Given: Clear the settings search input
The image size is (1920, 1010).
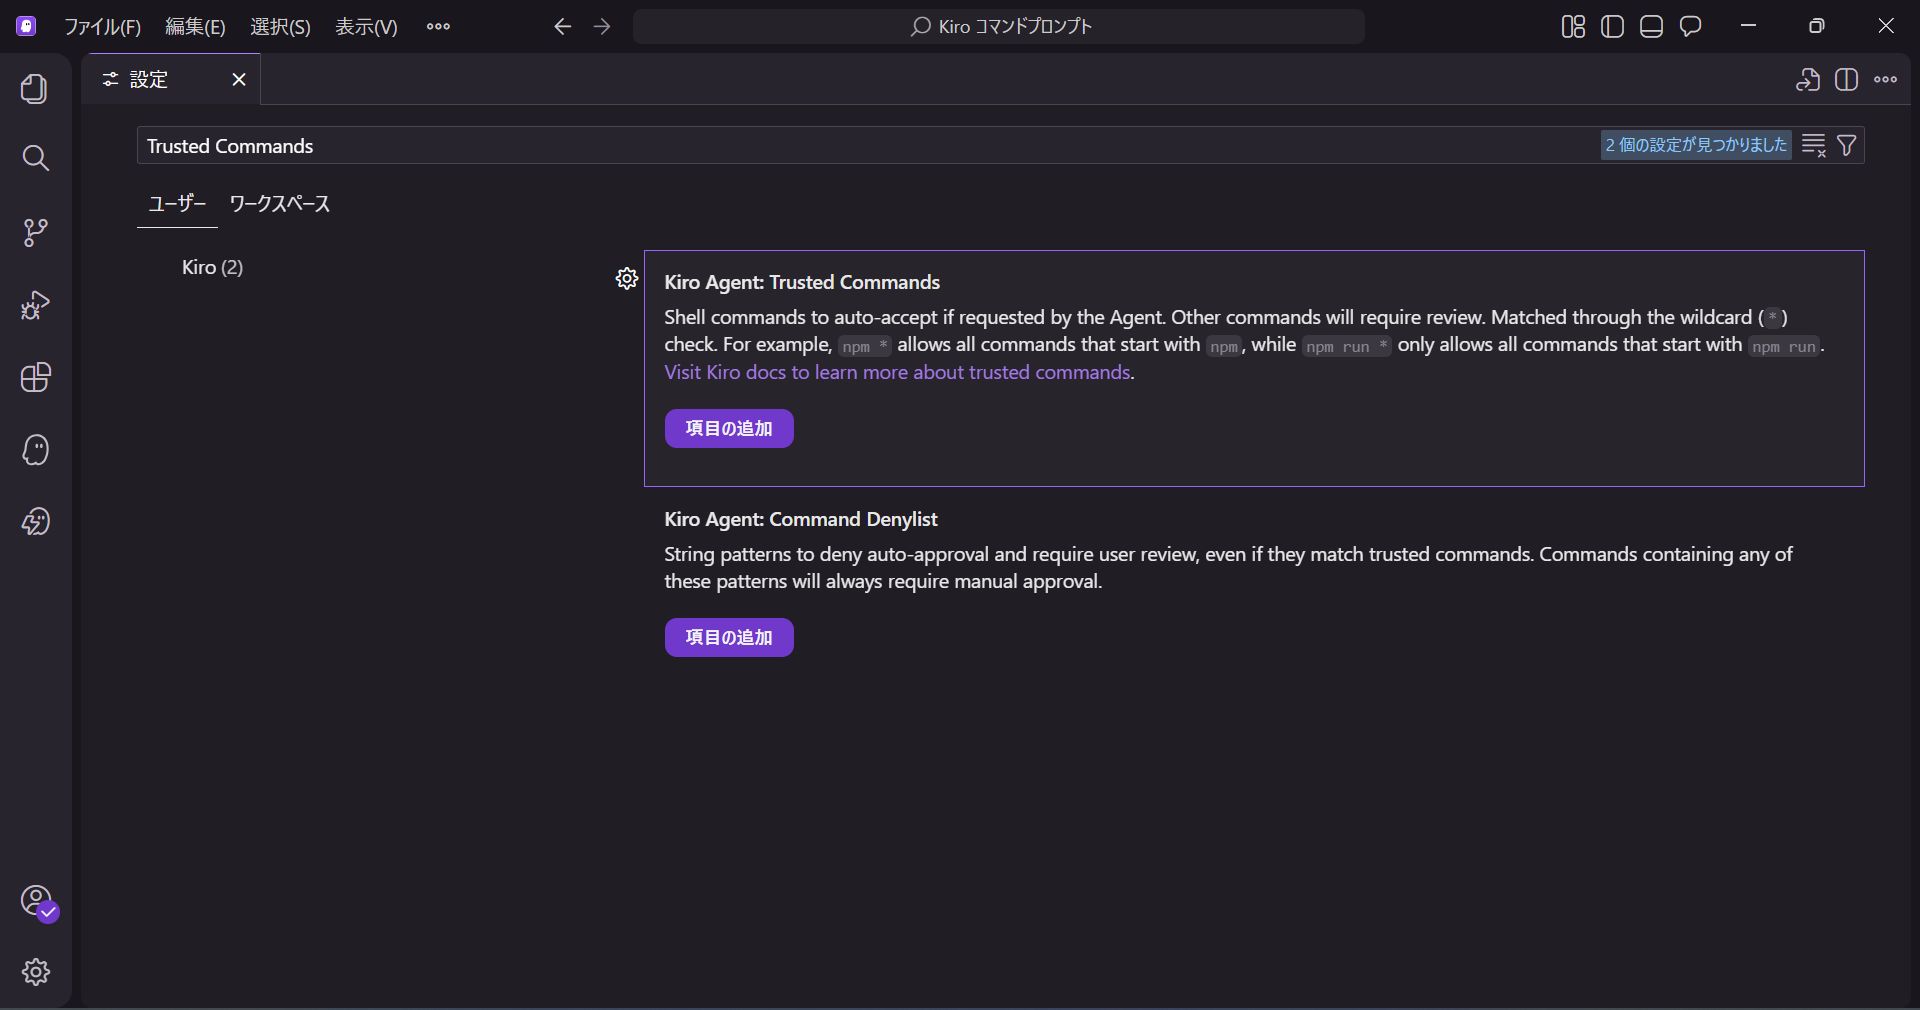Looking at the screenshot, I should pyautogui.click(x=1814, y=146).
